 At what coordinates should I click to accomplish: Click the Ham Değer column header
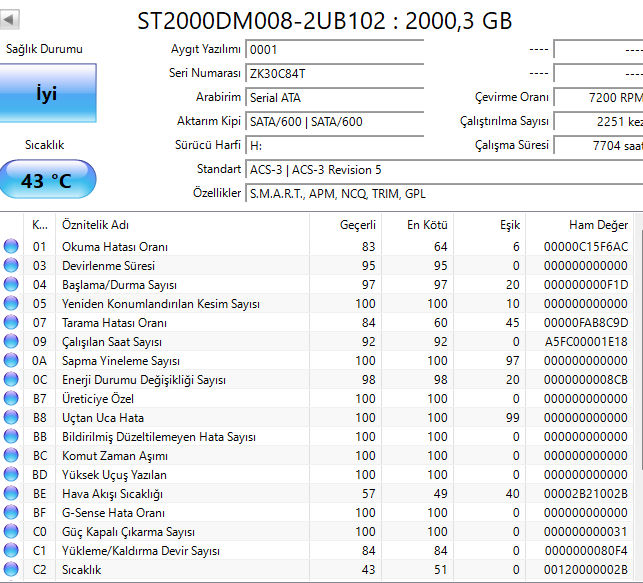pyautogui.click(x=579, y=225)
